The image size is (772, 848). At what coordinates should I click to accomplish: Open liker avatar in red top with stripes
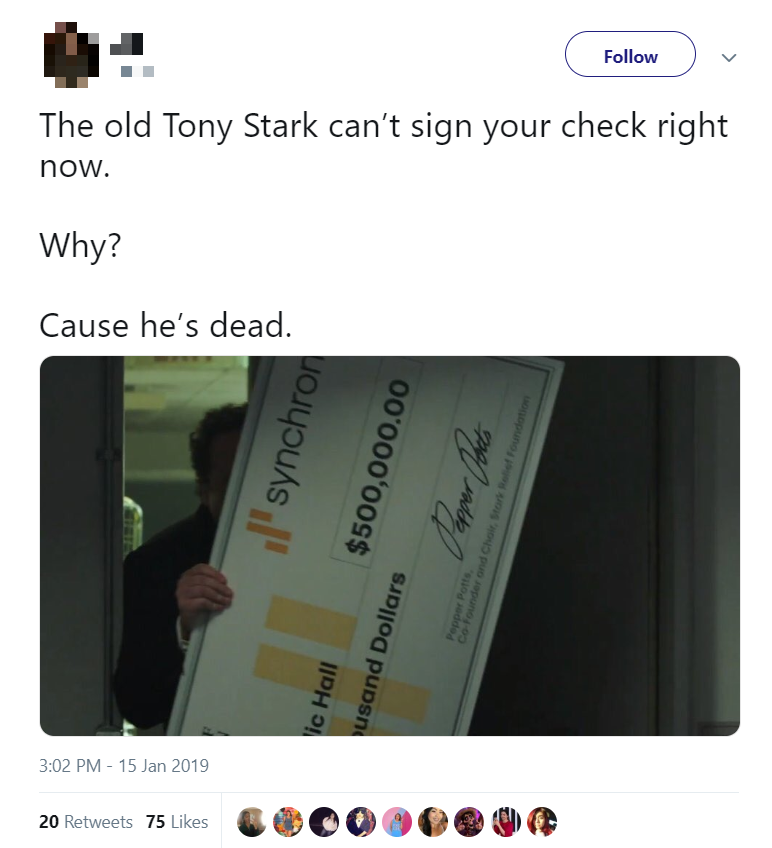coord(506,822)
